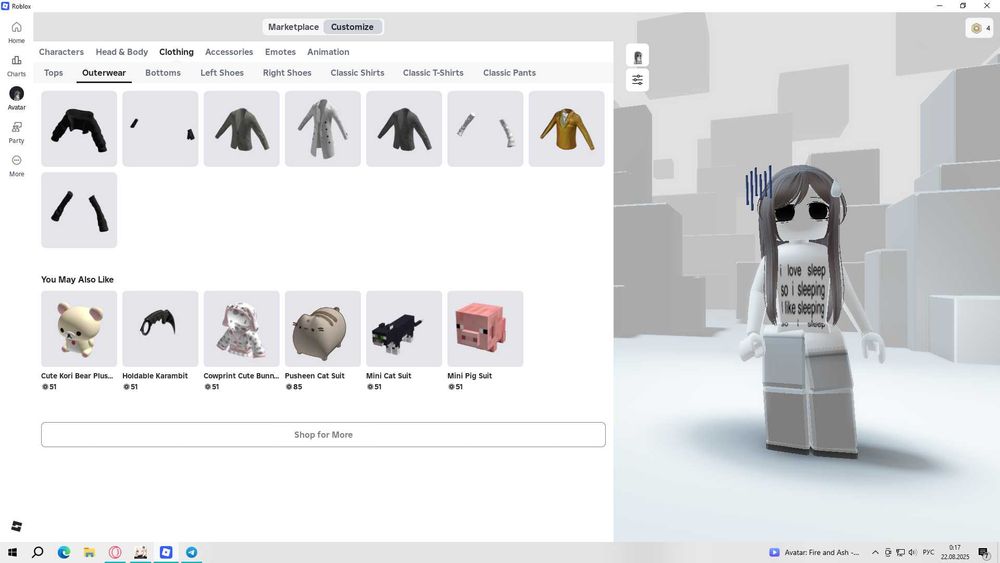Equip the dark green blazer item
This screenshot has width=1000, height=563.
point(242,129)
